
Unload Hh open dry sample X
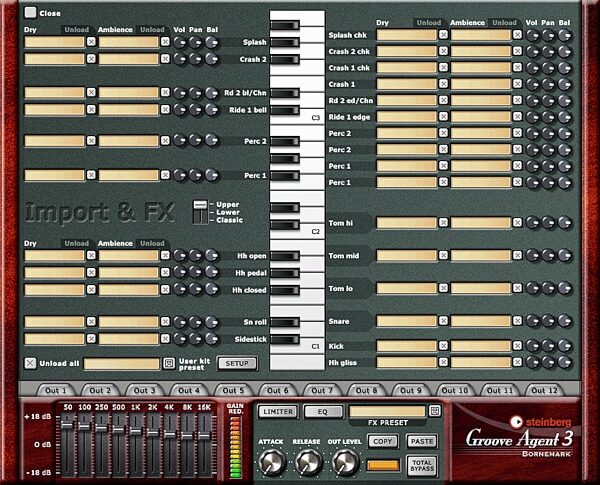click(x=91, y=255)
